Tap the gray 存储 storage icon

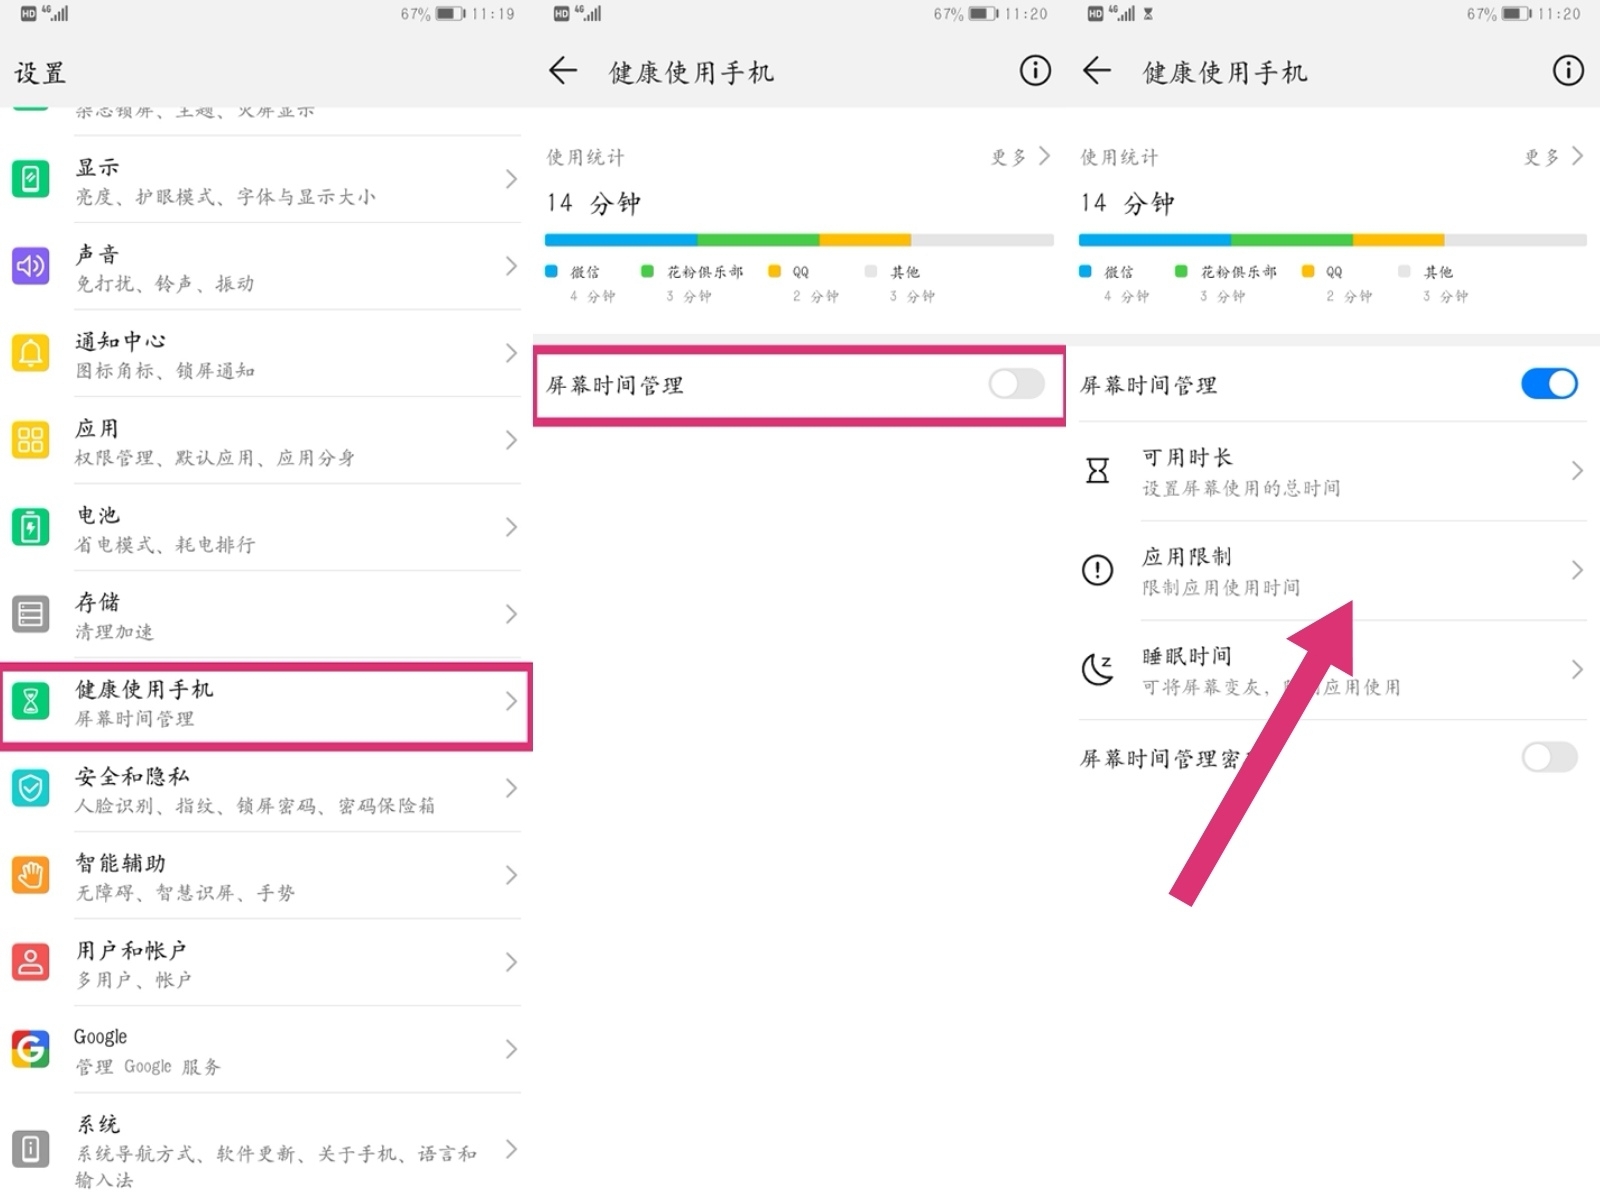30,614
